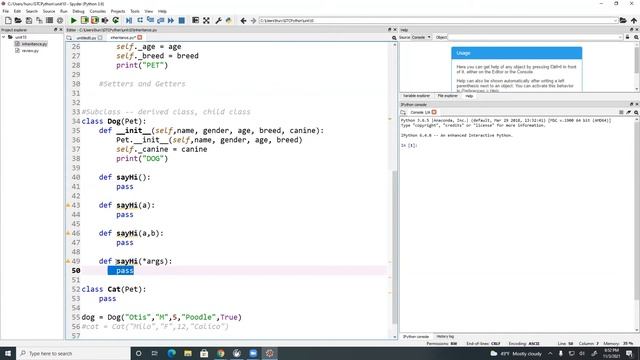The image size is (640, 360).
Task: Save all files using the toolbar icon
Action: click(x=39, y=20)
